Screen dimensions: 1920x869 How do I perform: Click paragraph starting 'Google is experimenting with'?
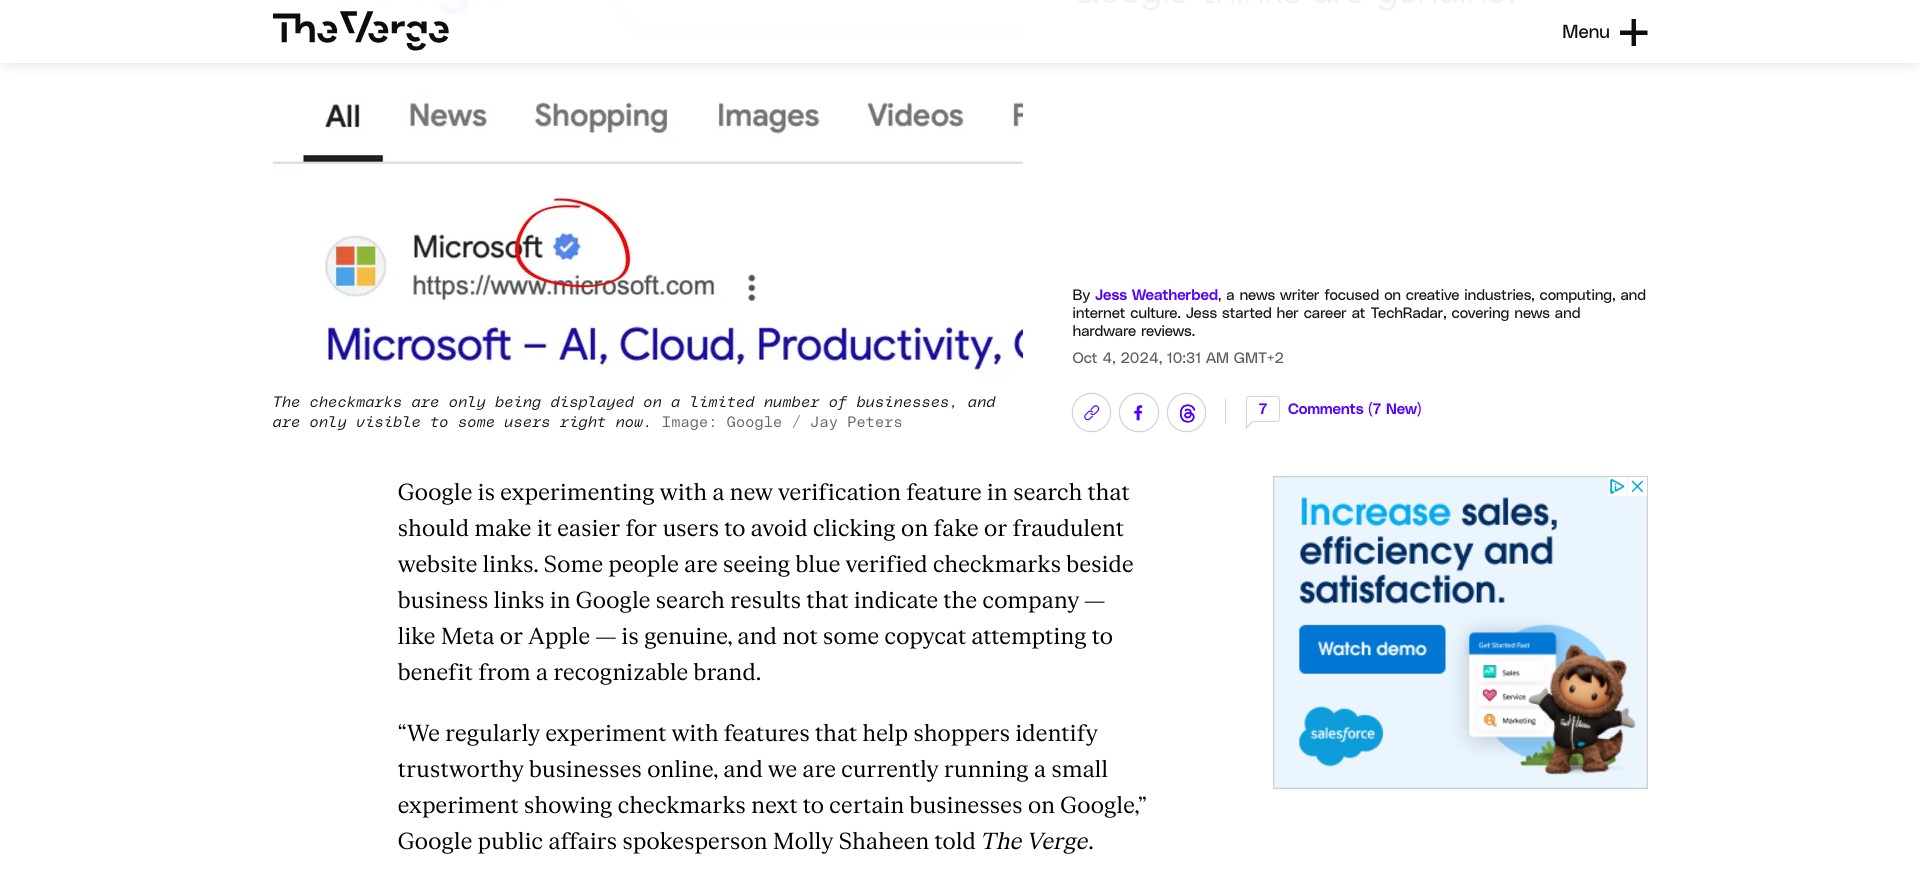tap(766, 582)
